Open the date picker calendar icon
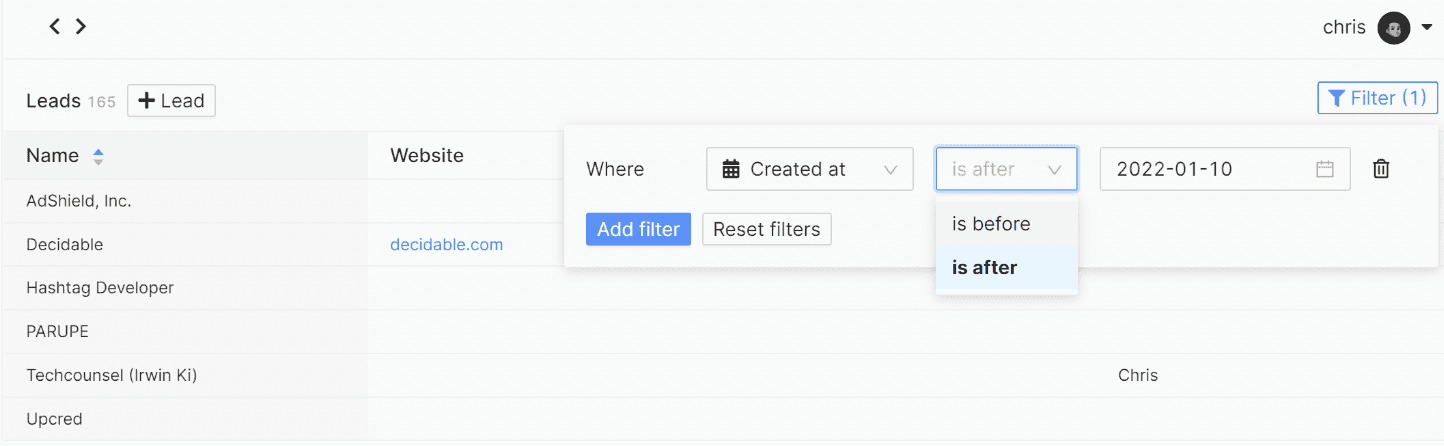The width and height of the screenshot is (1444, 446). tap(1325, 169)
